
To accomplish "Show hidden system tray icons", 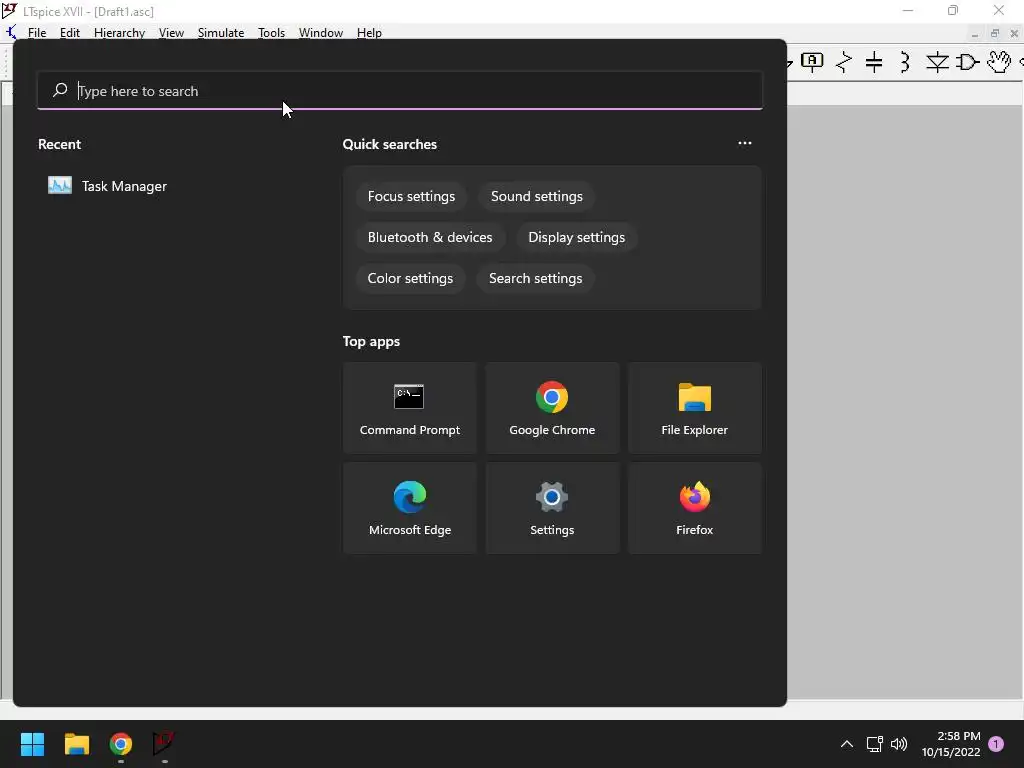I will pos(846,744).
